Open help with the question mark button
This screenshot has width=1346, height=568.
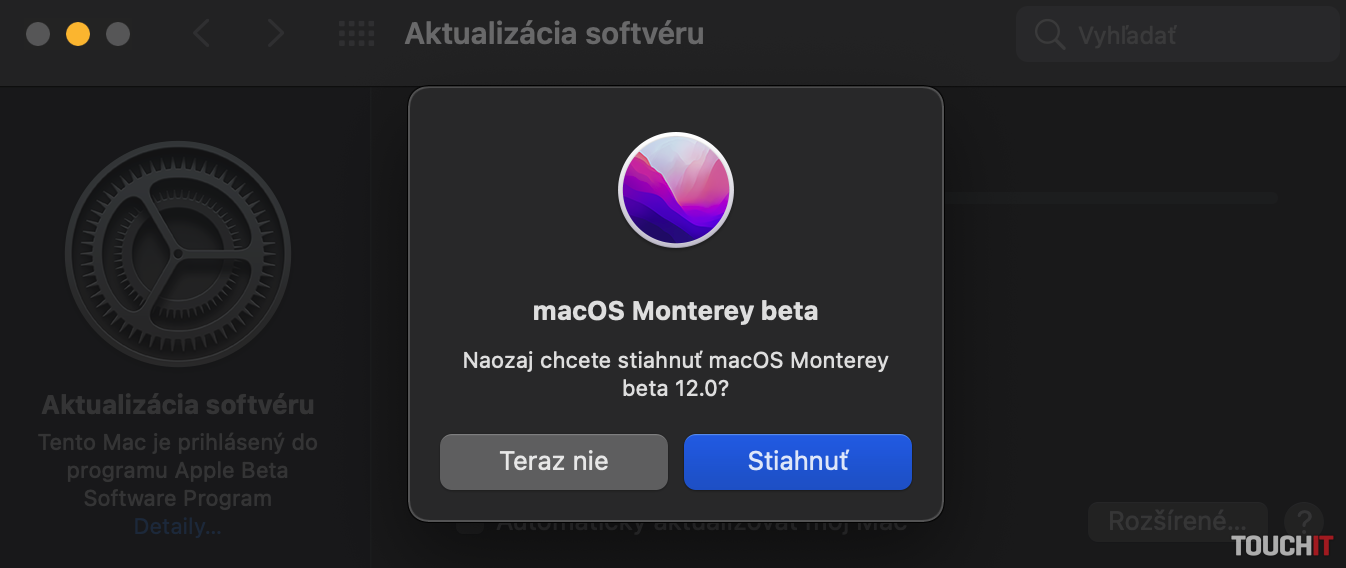pos(1304,521)
